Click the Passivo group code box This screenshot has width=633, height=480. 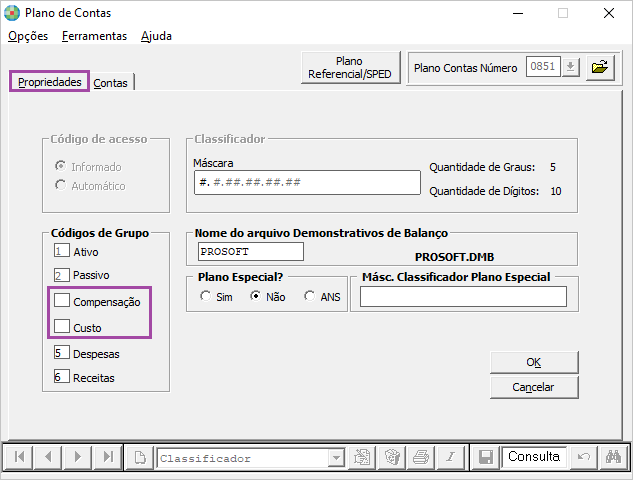pos(62,275)
